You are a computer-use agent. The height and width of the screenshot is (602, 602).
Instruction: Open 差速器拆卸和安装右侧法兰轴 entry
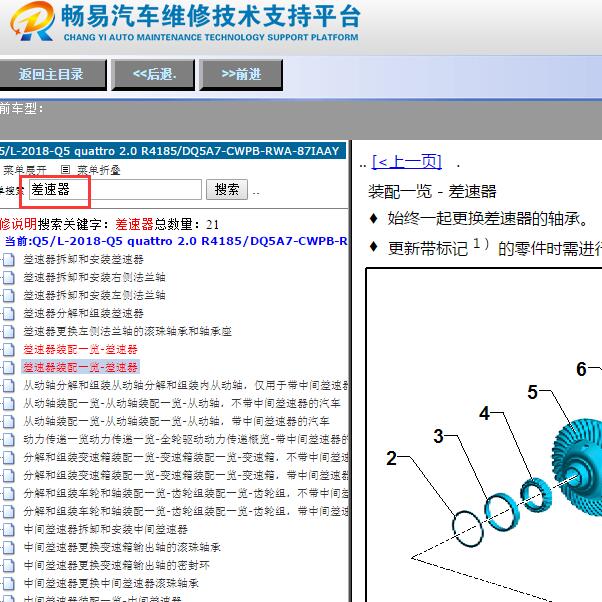94,277
